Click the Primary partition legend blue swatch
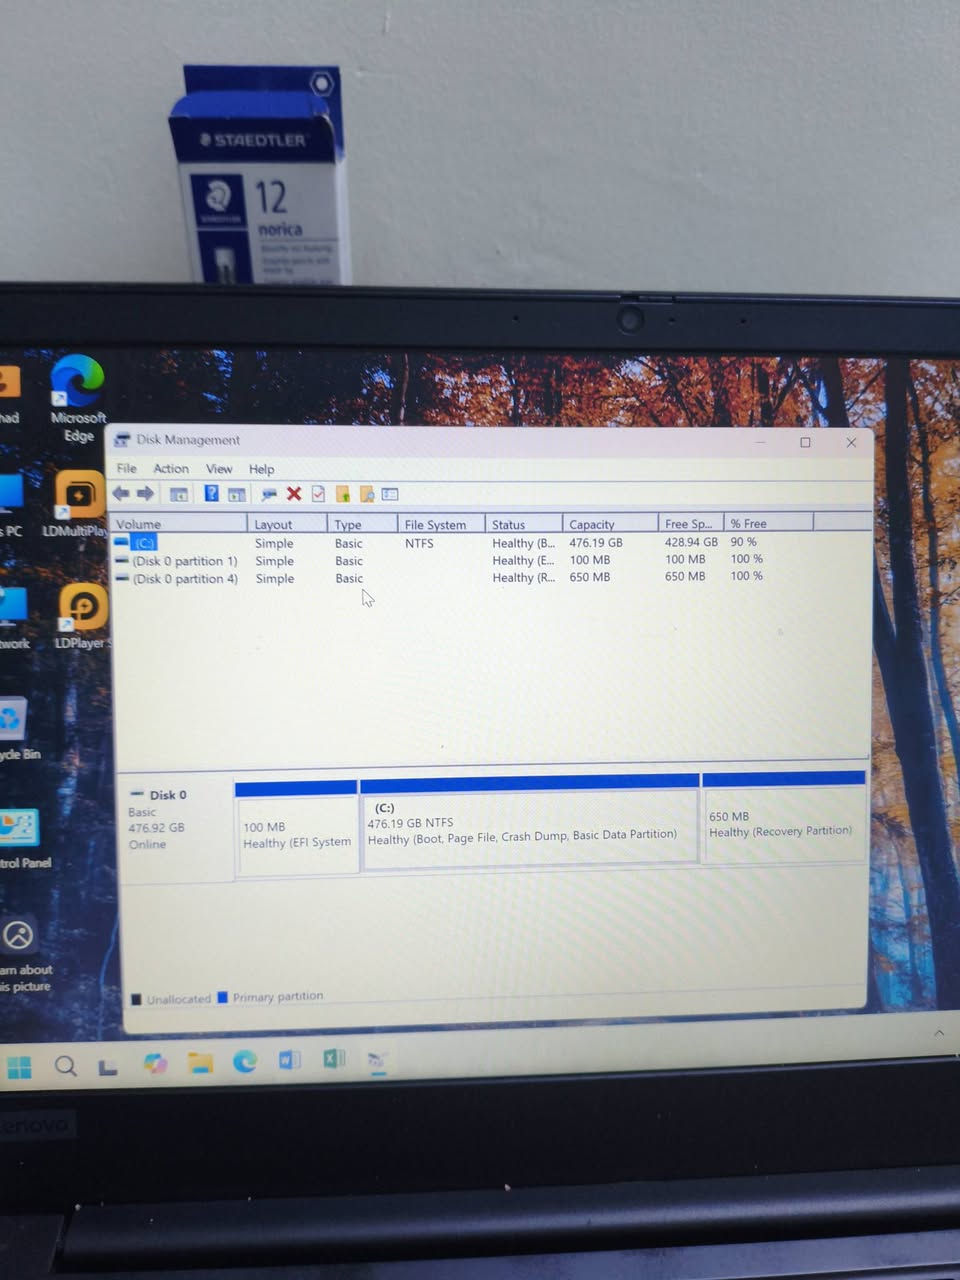 tap(223, 997)
